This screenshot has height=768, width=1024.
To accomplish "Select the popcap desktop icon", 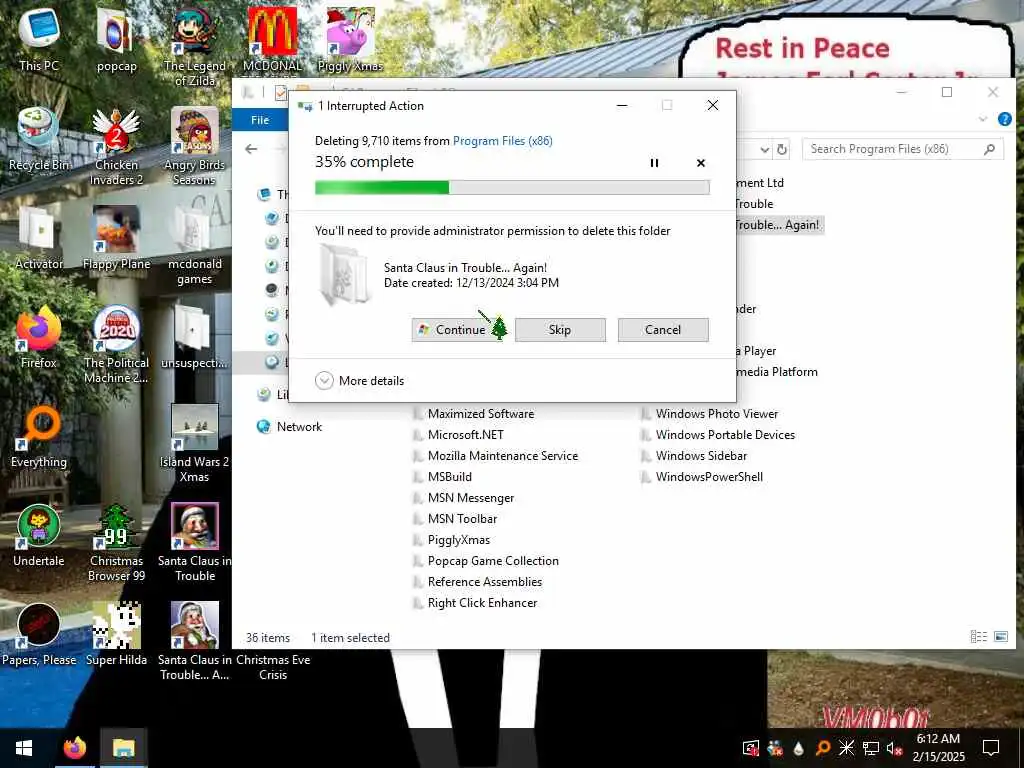I will (116, 39).
